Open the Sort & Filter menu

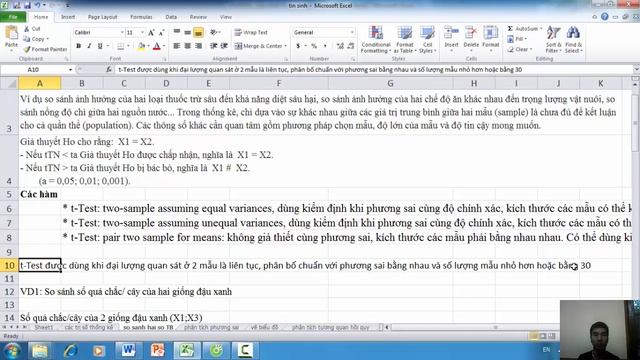pos(553,39)
